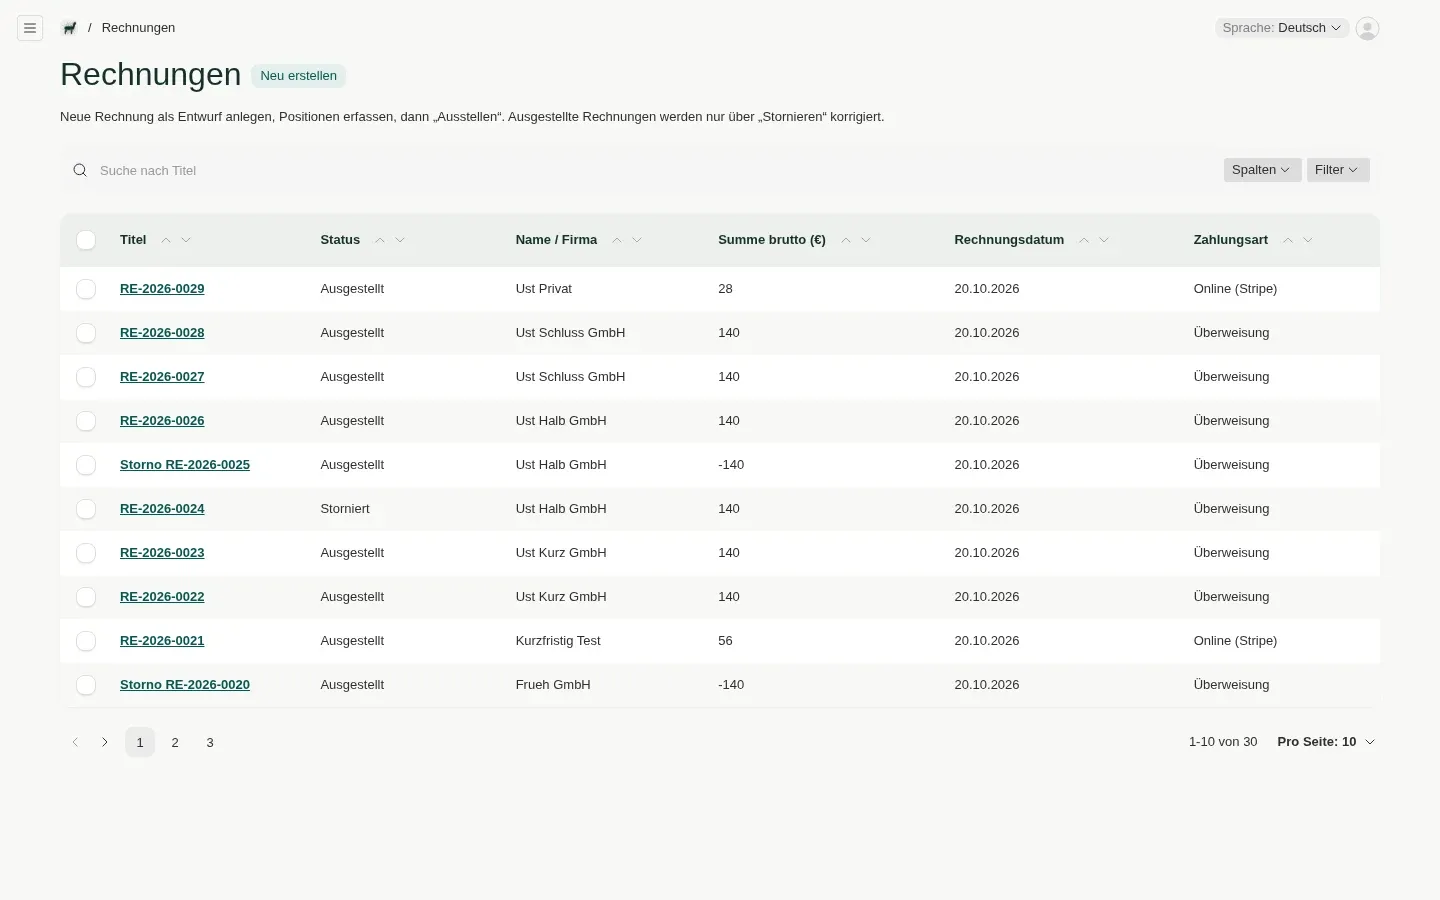The height and width of the screenshot is (900, 1440).
Task: Click the search magnifier icon
Action: pos(80,170)
